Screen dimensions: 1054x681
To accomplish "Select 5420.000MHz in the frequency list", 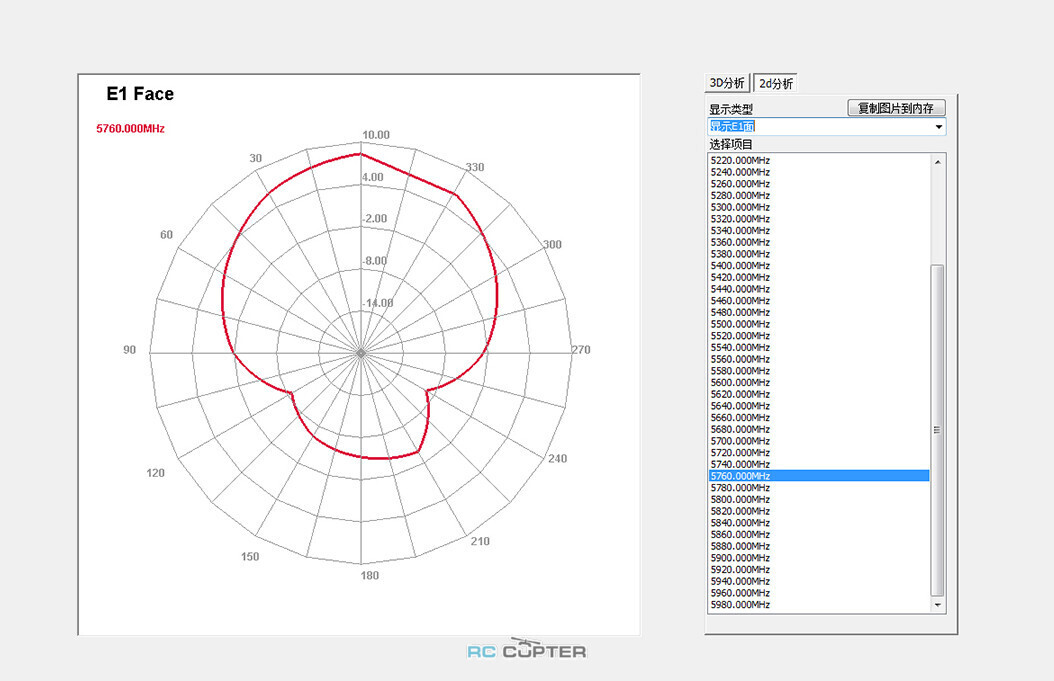I will 819,277.
